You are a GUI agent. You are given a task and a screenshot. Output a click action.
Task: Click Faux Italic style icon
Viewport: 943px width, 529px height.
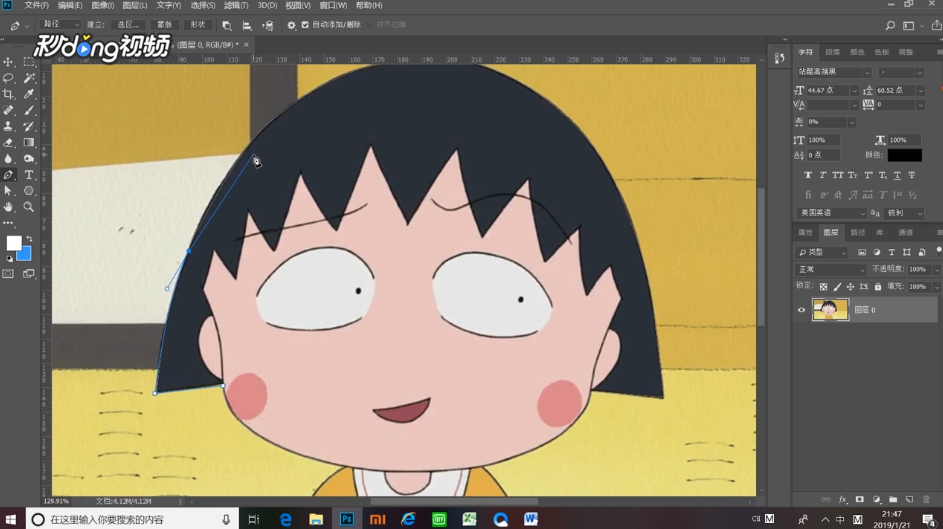pos(823,175)
